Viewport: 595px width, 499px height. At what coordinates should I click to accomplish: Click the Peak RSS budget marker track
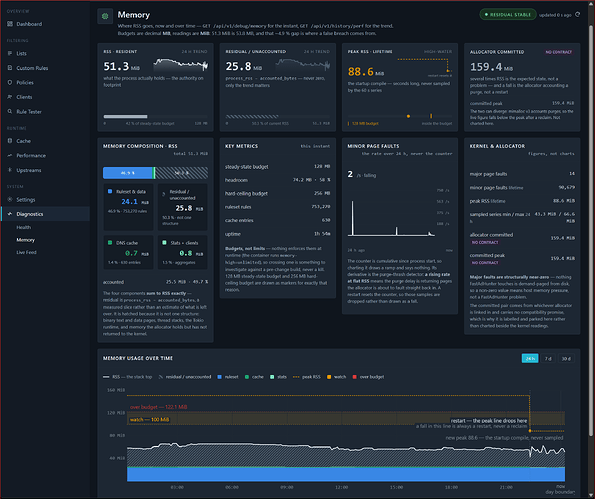coord(400,116)
